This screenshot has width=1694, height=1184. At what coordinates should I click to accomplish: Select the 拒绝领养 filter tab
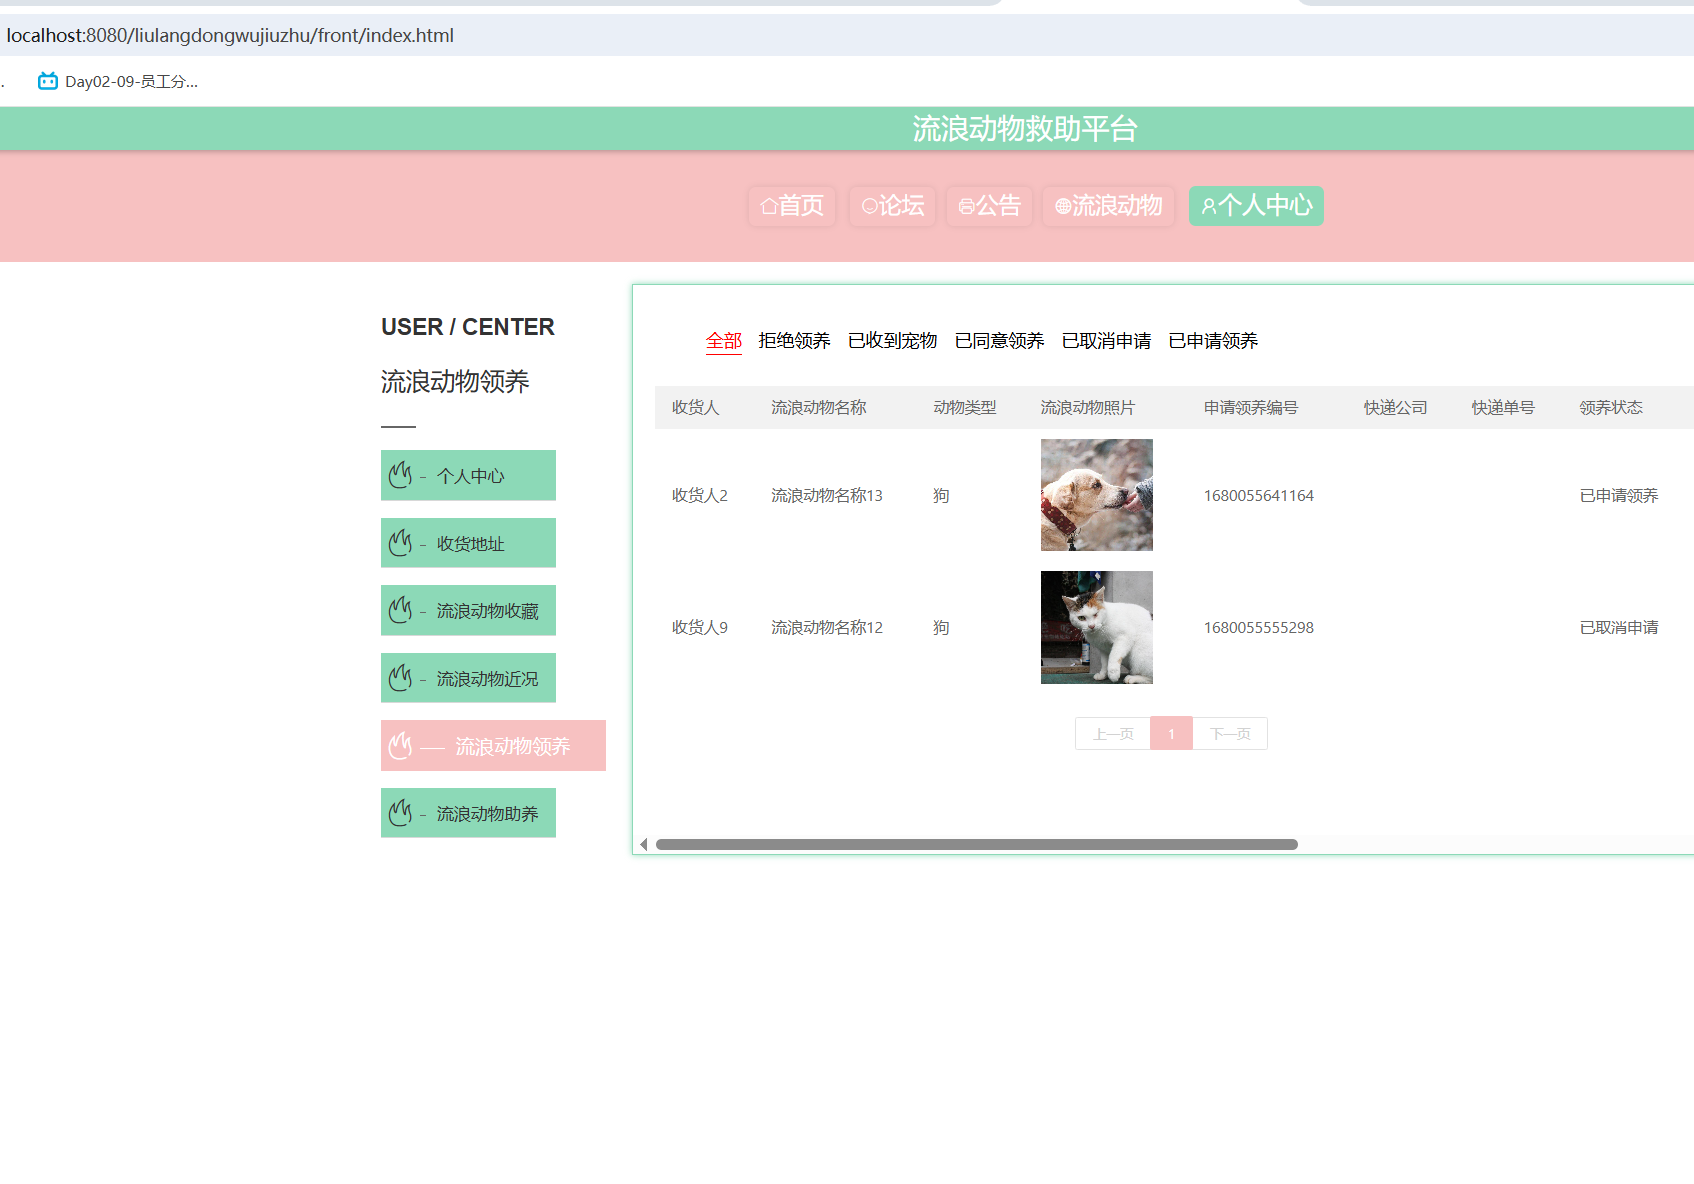(794, 341)
